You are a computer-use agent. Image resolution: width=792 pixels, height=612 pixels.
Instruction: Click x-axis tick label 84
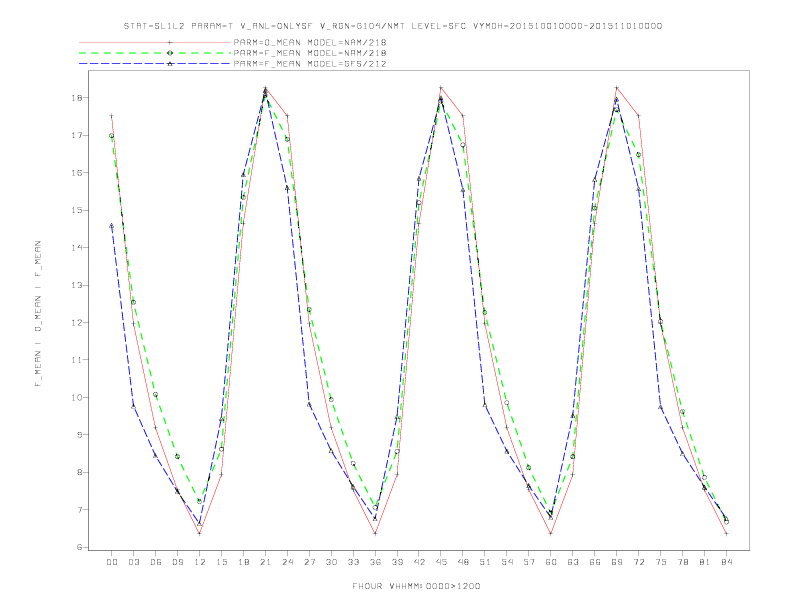[727, 562]
